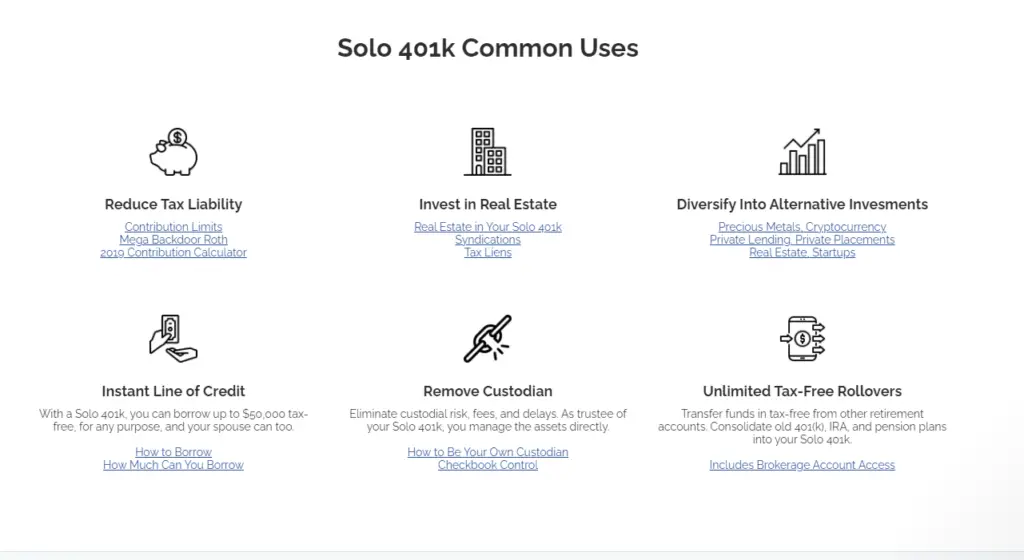Click the rising bar chart icon
The height and width of the screenshot is (560, 1024).
(x=802, y=152)
